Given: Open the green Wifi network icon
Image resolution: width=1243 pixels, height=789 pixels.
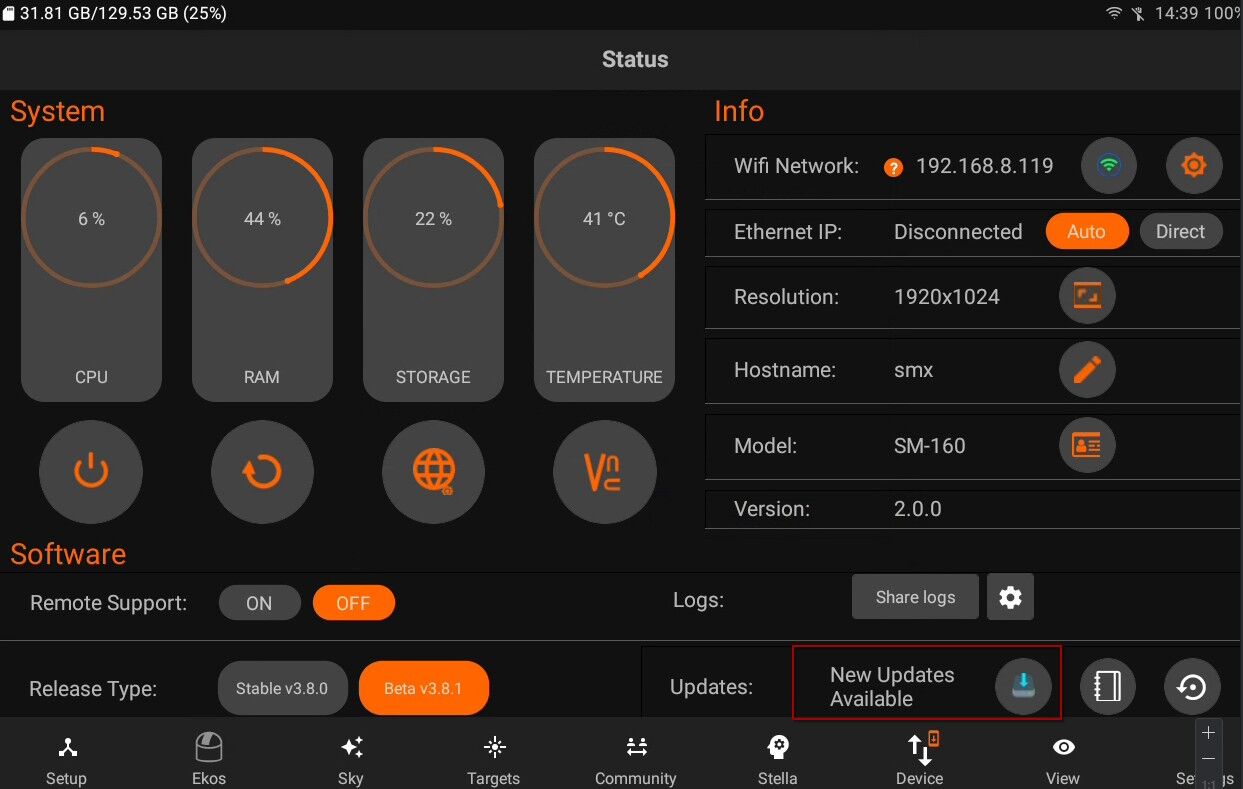Looking at the screenshot, I should point(1108,165).
